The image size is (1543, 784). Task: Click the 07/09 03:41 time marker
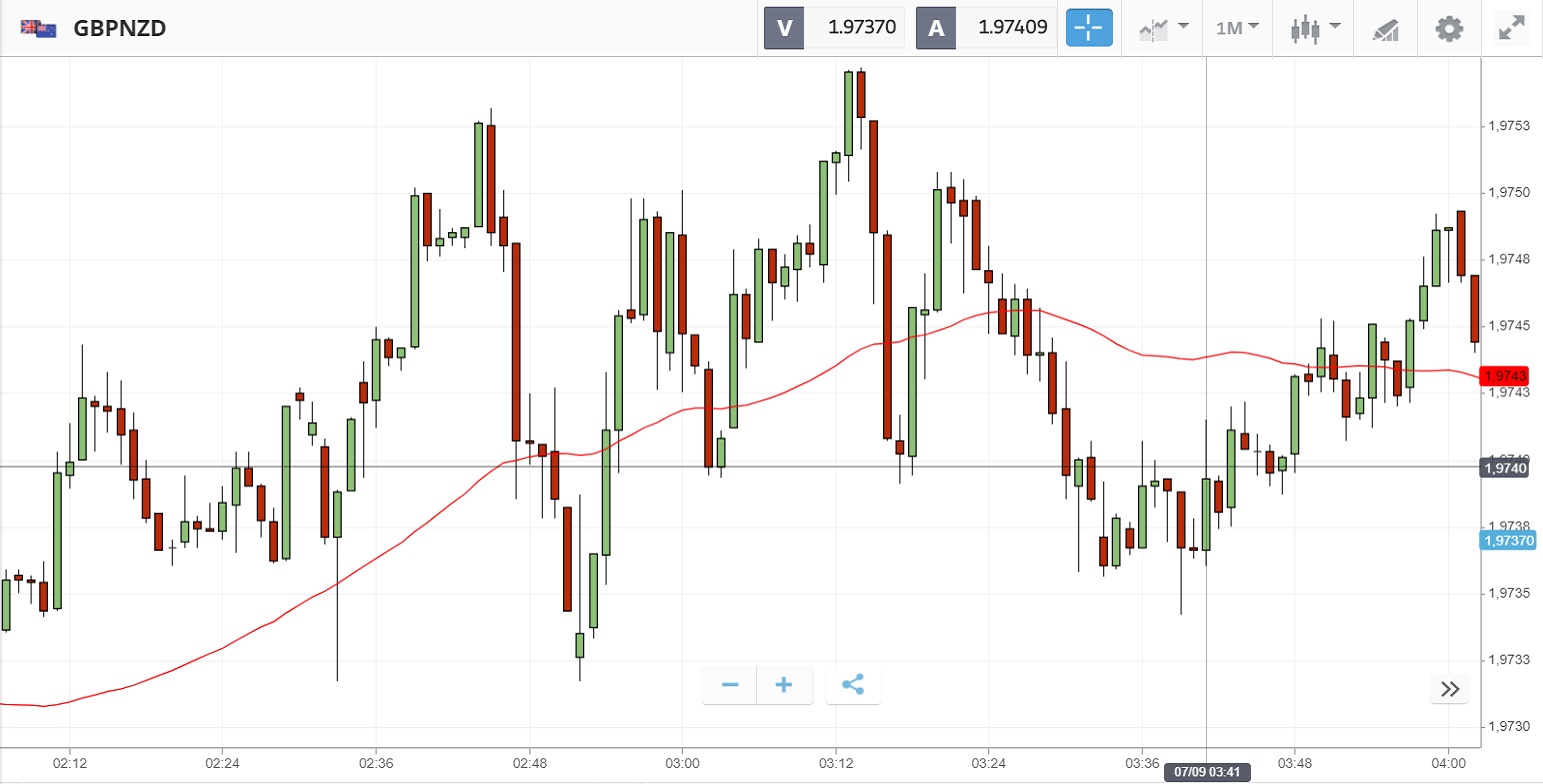point(1207,773)
